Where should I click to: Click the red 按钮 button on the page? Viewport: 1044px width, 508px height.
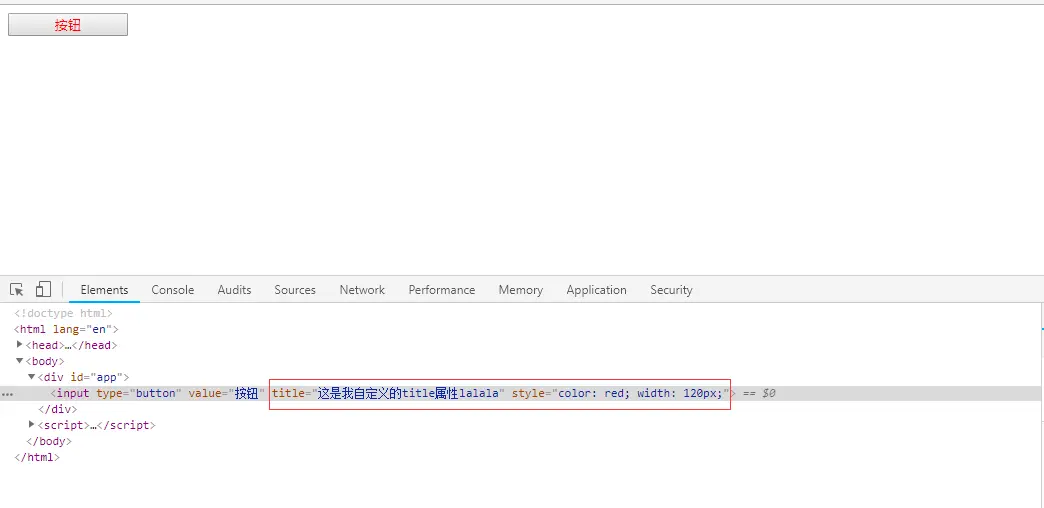click(68, 25)
